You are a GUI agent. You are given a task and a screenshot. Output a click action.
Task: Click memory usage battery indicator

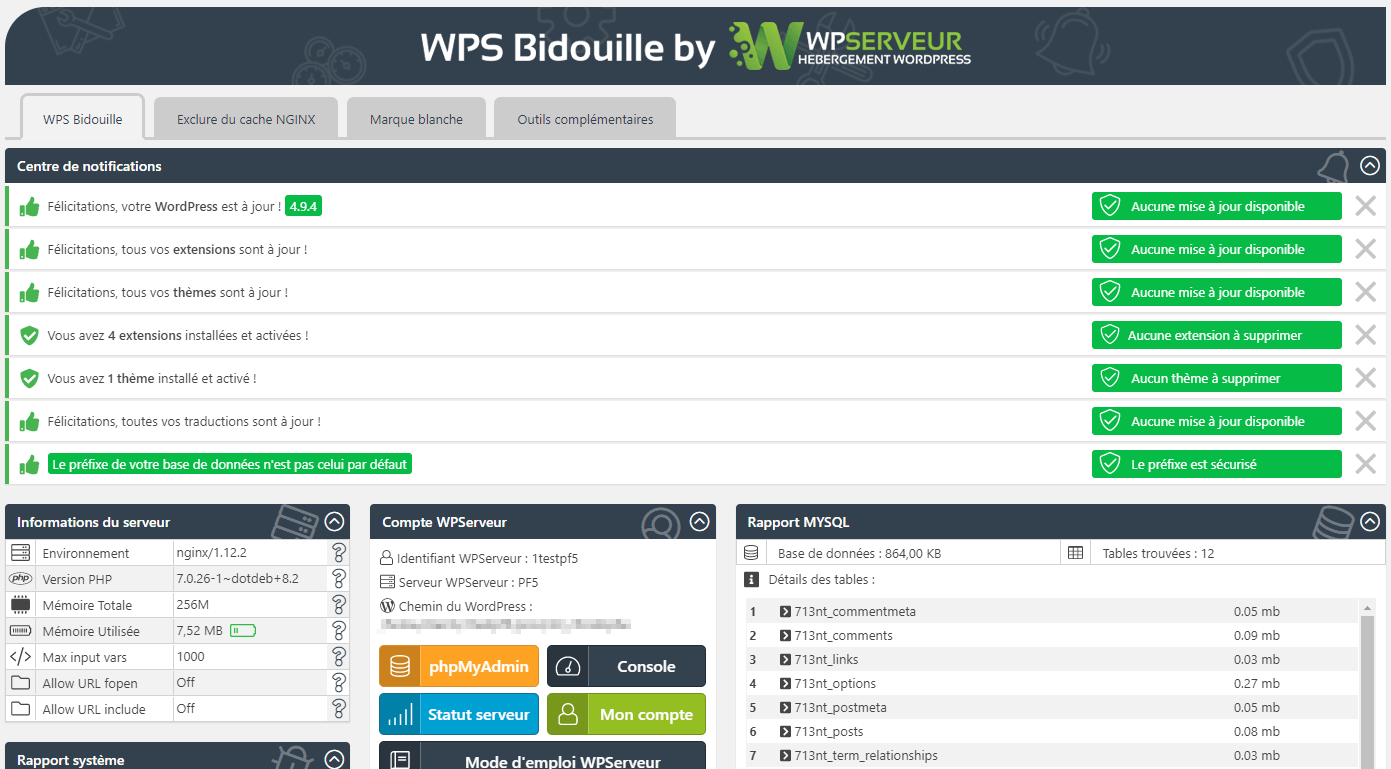pos(243,630)
